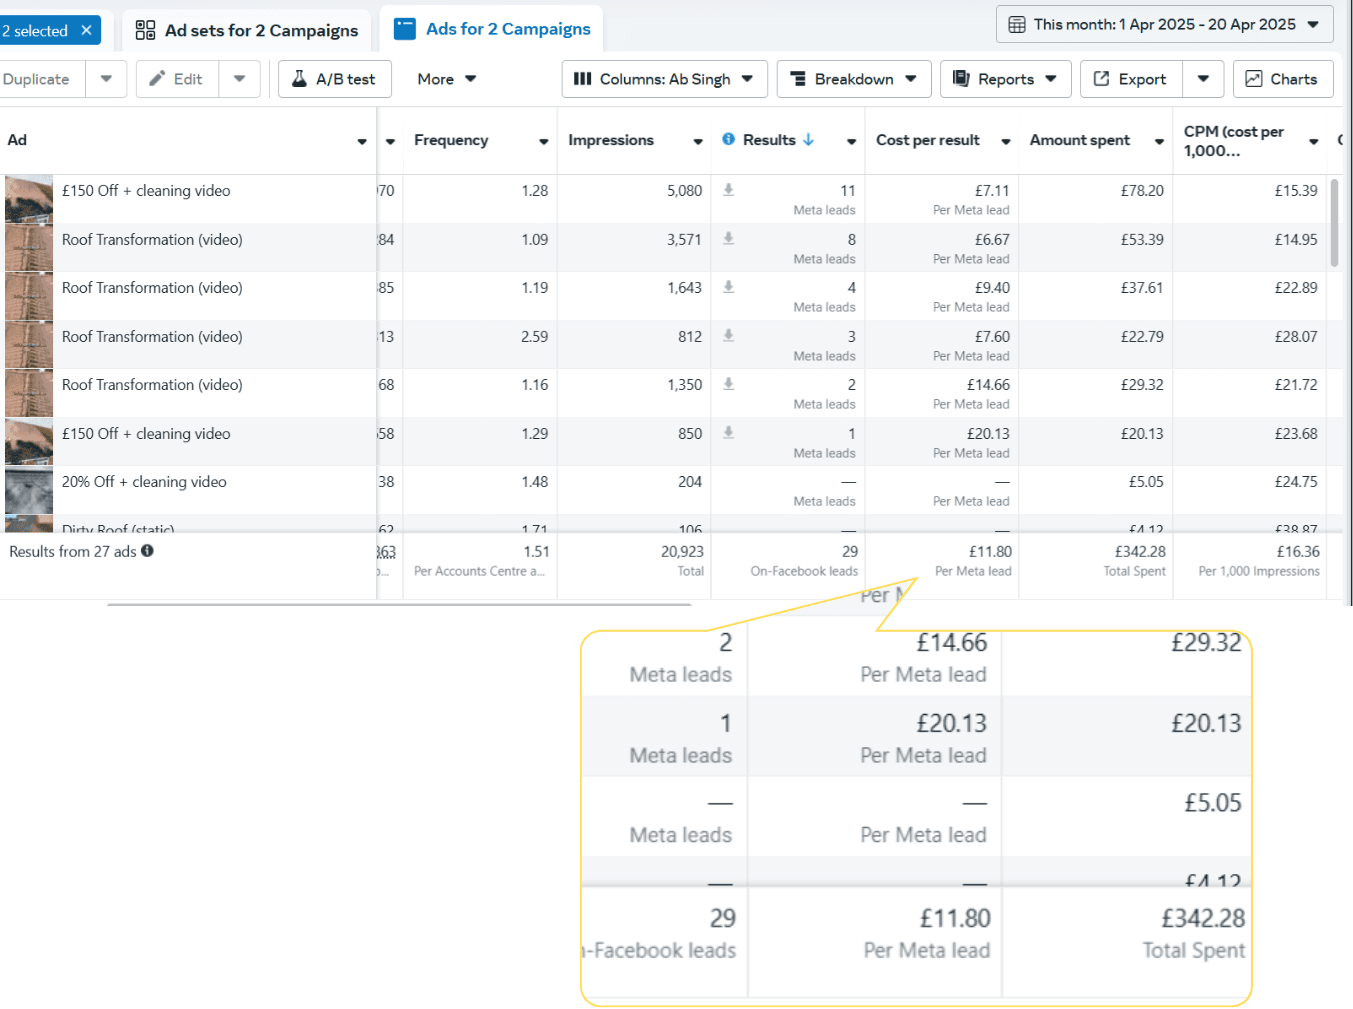Start an A/B test
Image resolution: width=1353 pixels, height=1009 pixels.
pos(334,79)
